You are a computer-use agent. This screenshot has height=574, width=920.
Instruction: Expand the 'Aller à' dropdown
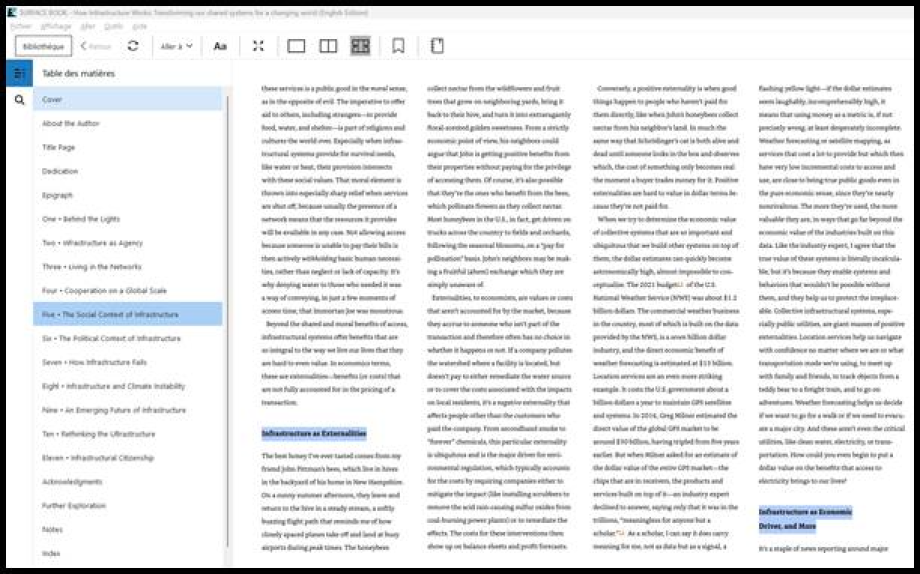[x=177, y=46]
